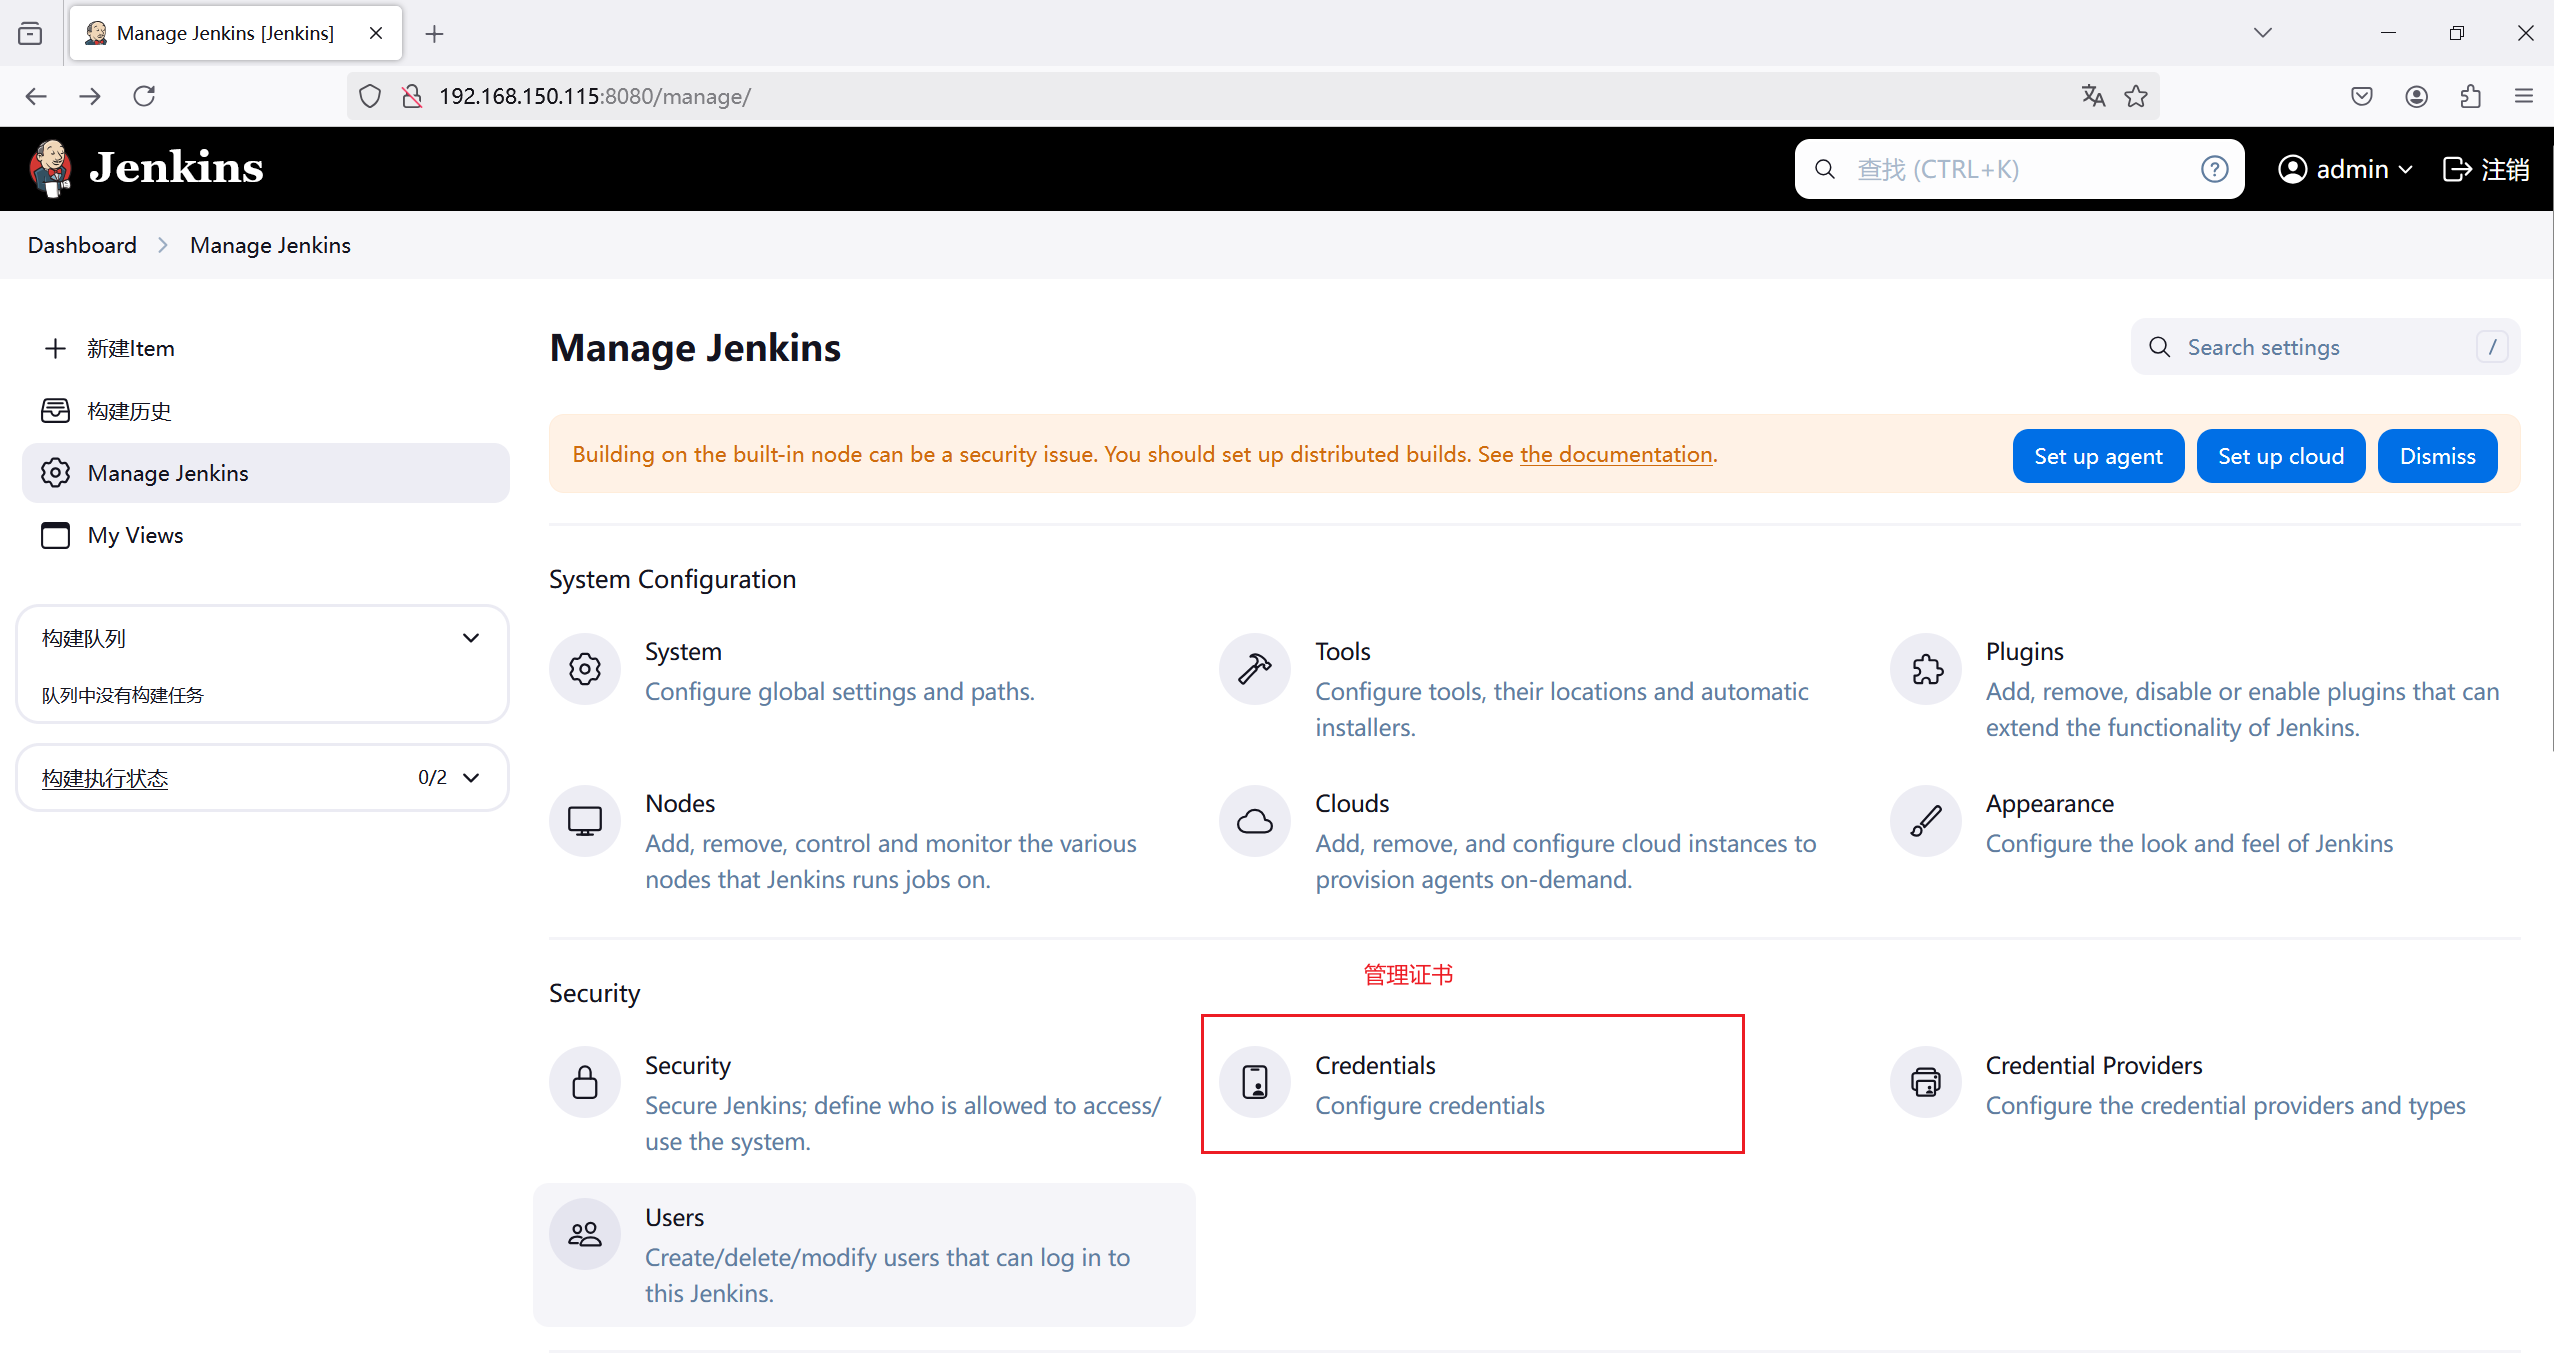Select 新建Item in the sidebar
The image size is (2554, 1368).
(x=266, y=348)
